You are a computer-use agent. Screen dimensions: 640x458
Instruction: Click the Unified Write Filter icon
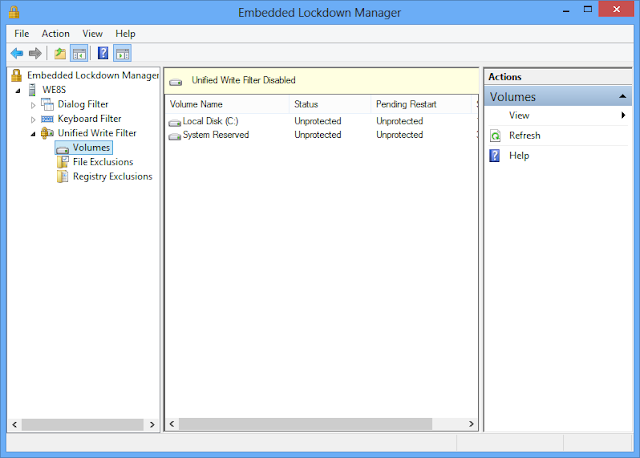click(47, 133)
